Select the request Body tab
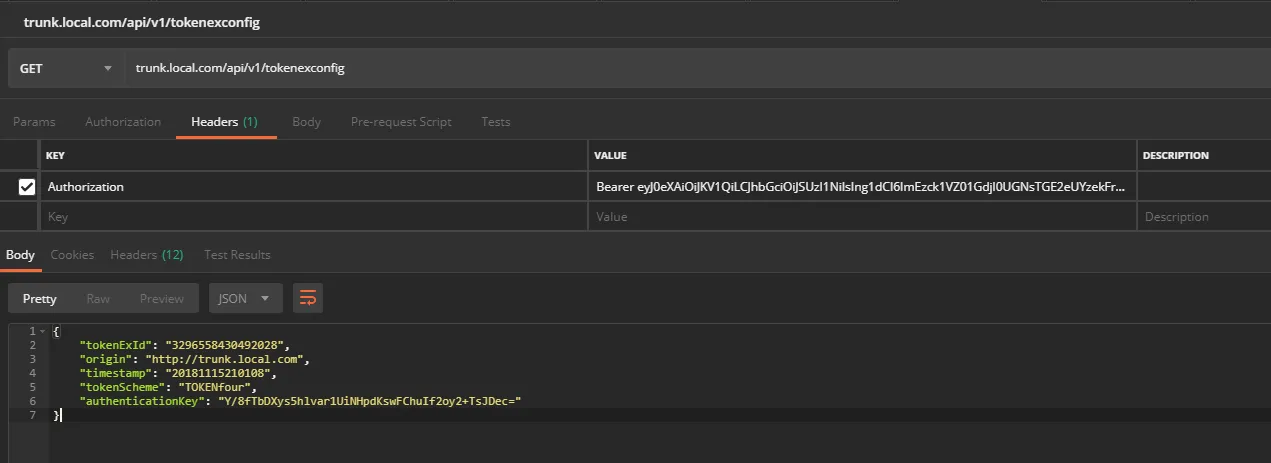Image resolution: width=1271 pixels, height=463 pixels. pos(306,122)
